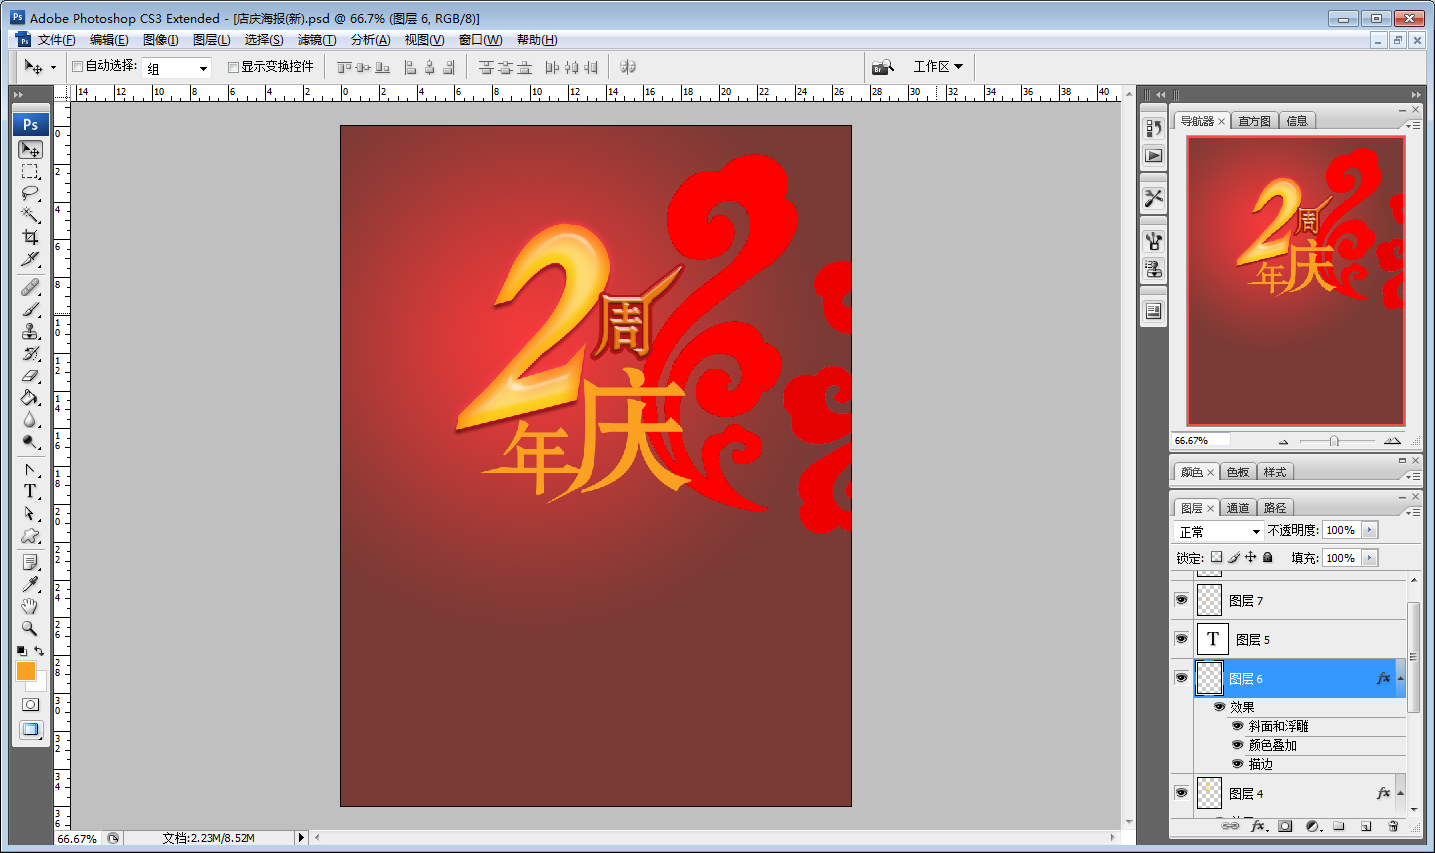This screenshot has width=1435, height=853.
Task: Hide 图层 7 with eye icon
Action: (x=1181, y=600)
